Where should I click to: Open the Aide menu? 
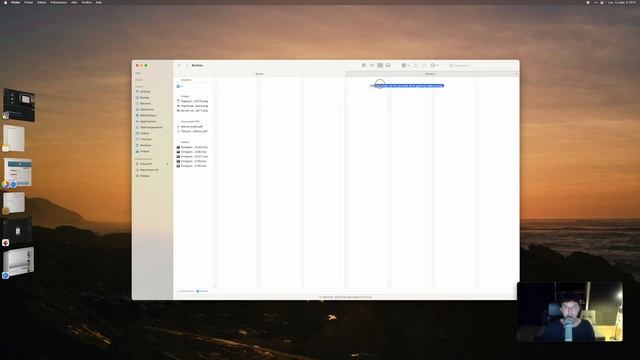point(99,2)
